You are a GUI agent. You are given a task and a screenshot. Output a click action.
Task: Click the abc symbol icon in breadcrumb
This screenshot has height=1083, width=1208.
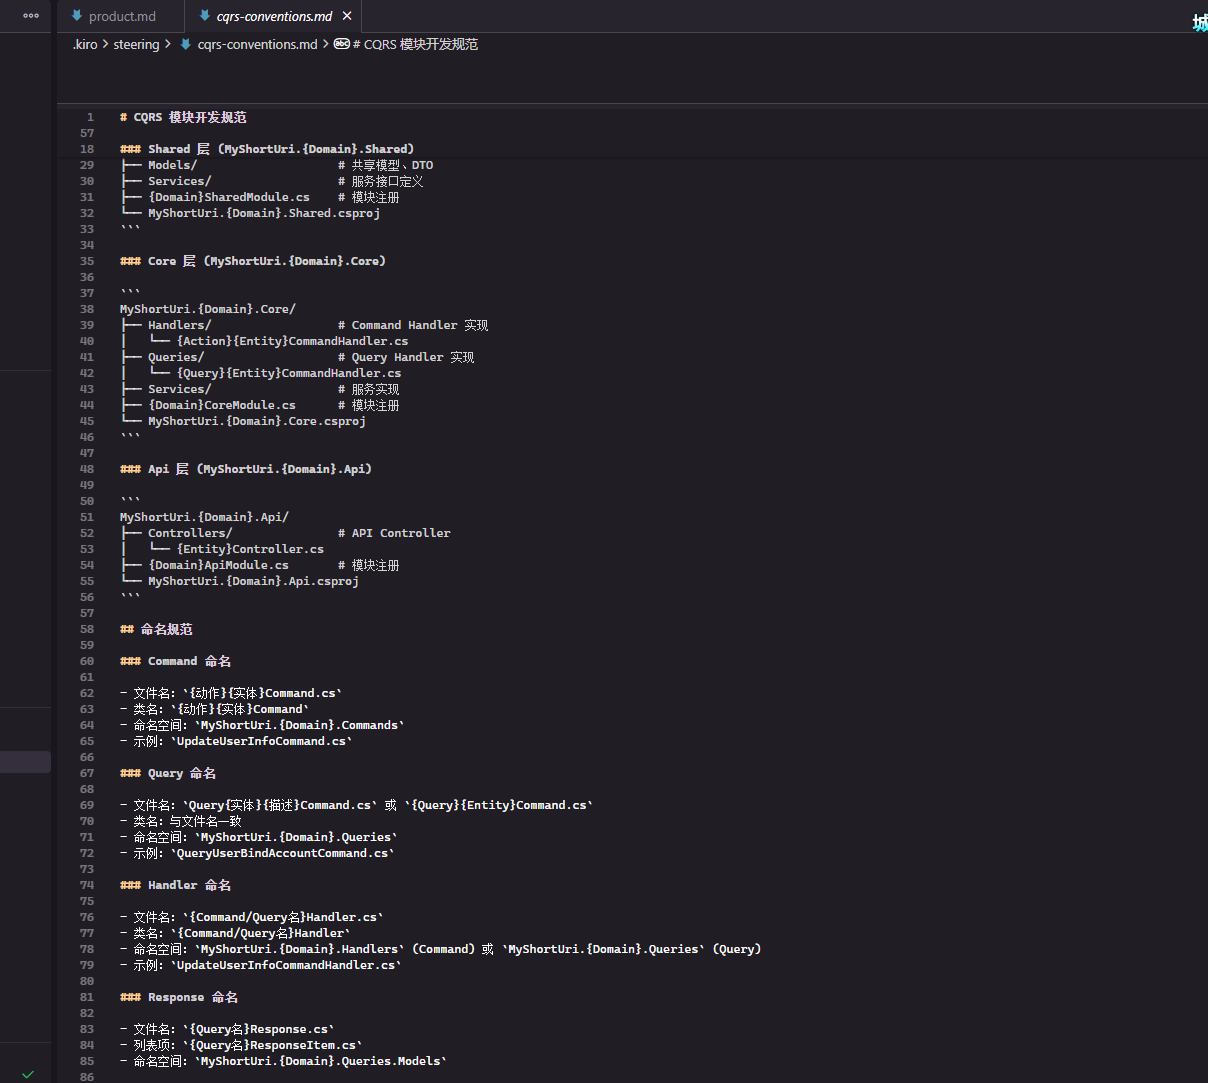tap(341, 44)
